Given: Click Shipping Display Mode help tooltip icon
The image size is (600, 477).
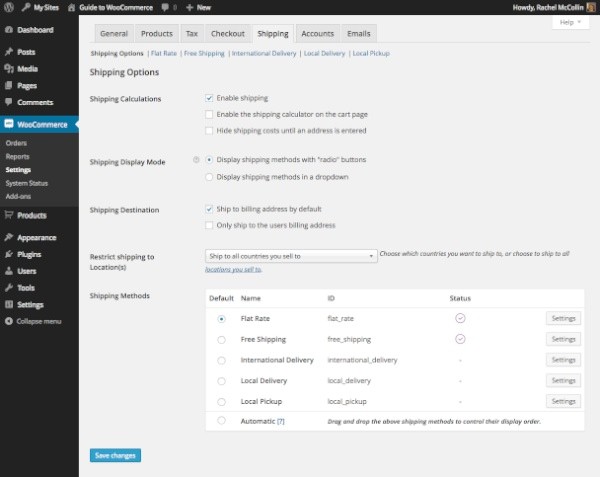Looking at the screenshot, I should 196,160.
